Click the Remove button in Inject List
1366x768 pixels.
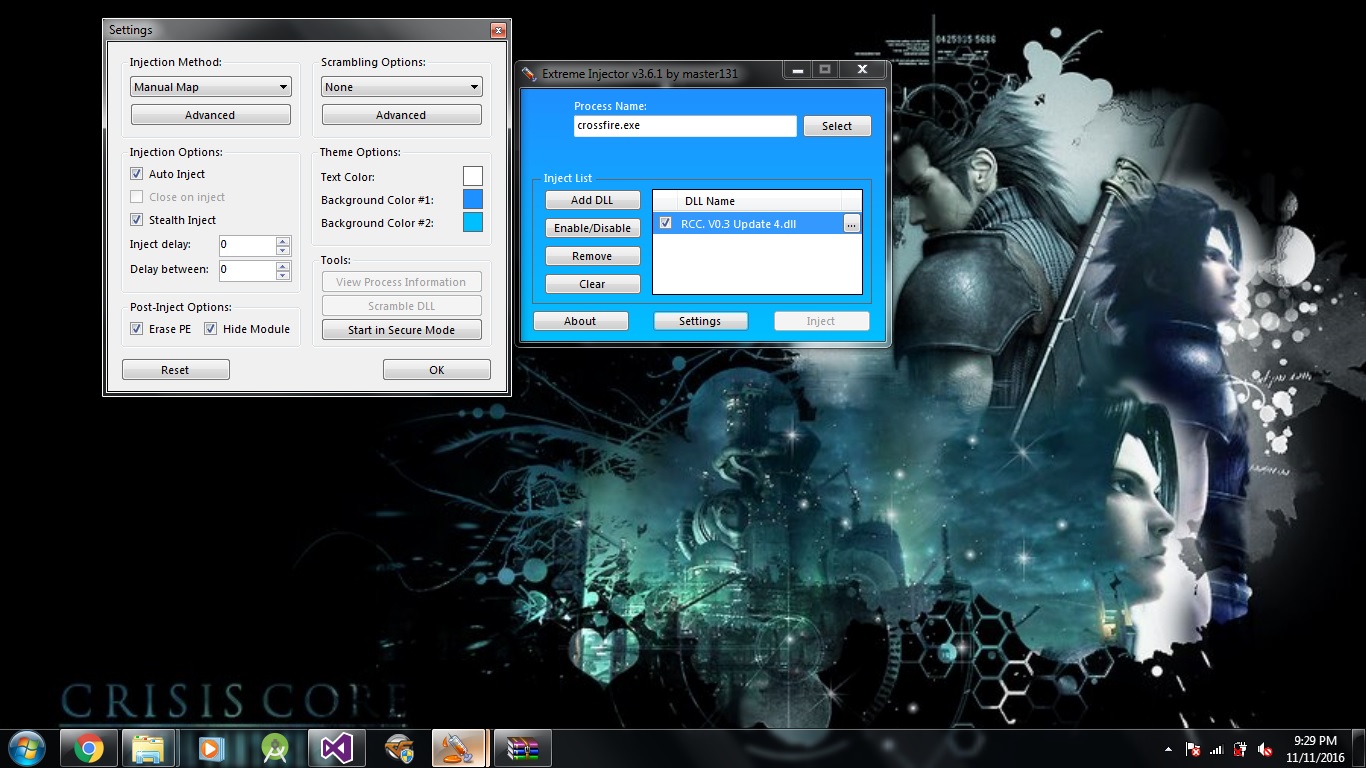592,256
